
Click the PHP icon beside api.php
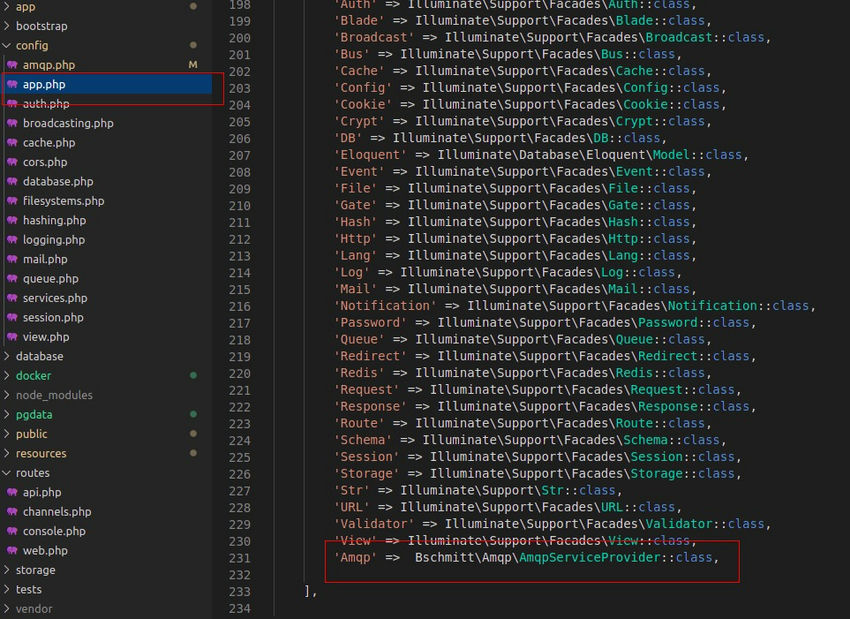12,492
